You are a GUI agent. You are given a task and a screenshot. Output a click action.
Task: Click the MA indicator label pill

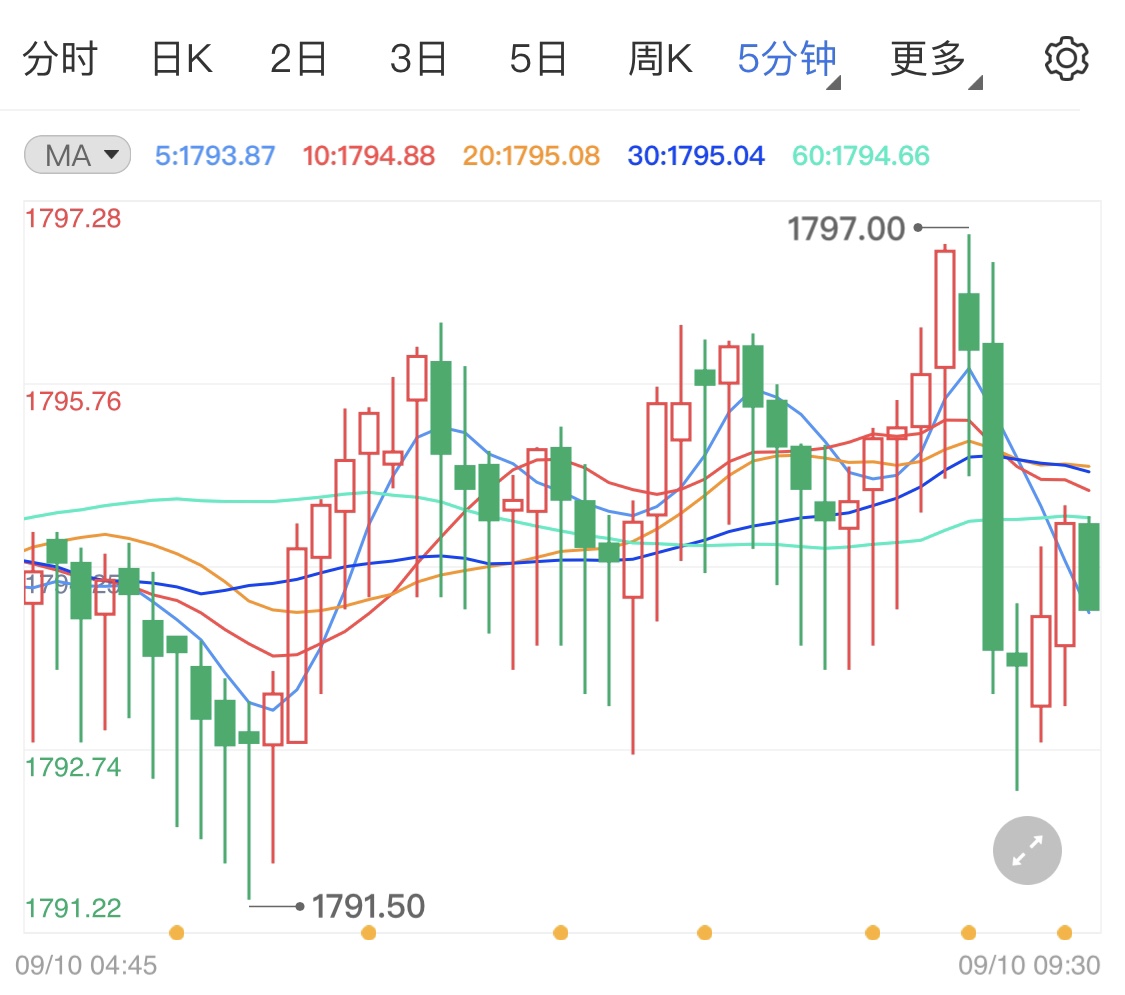(76, 154)
